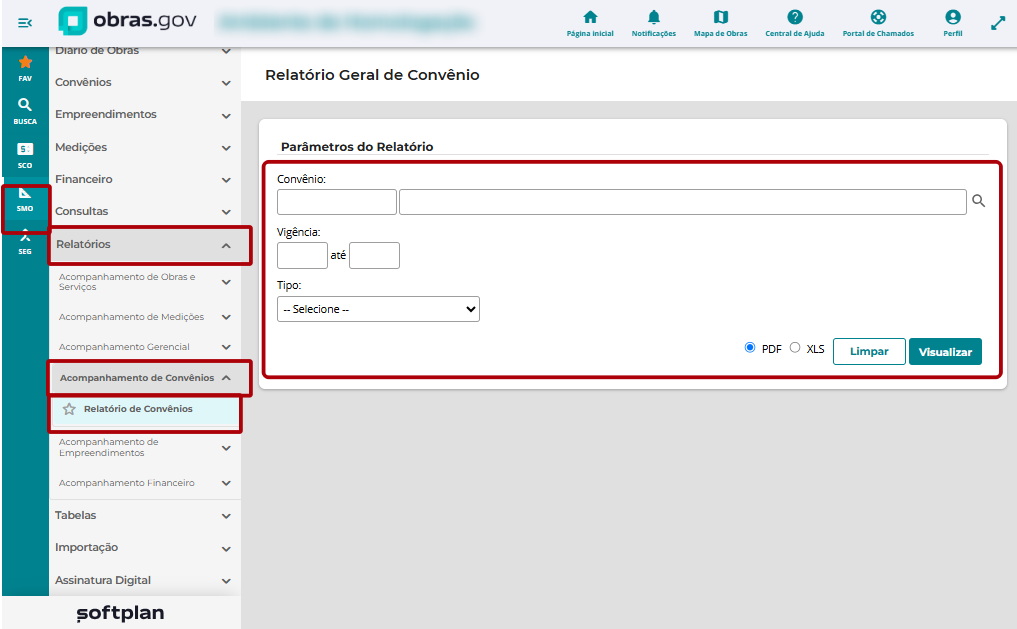Collapse the sidebar menu hamburger icon
Screen dimensions: 1017x629
pos(25,23)
